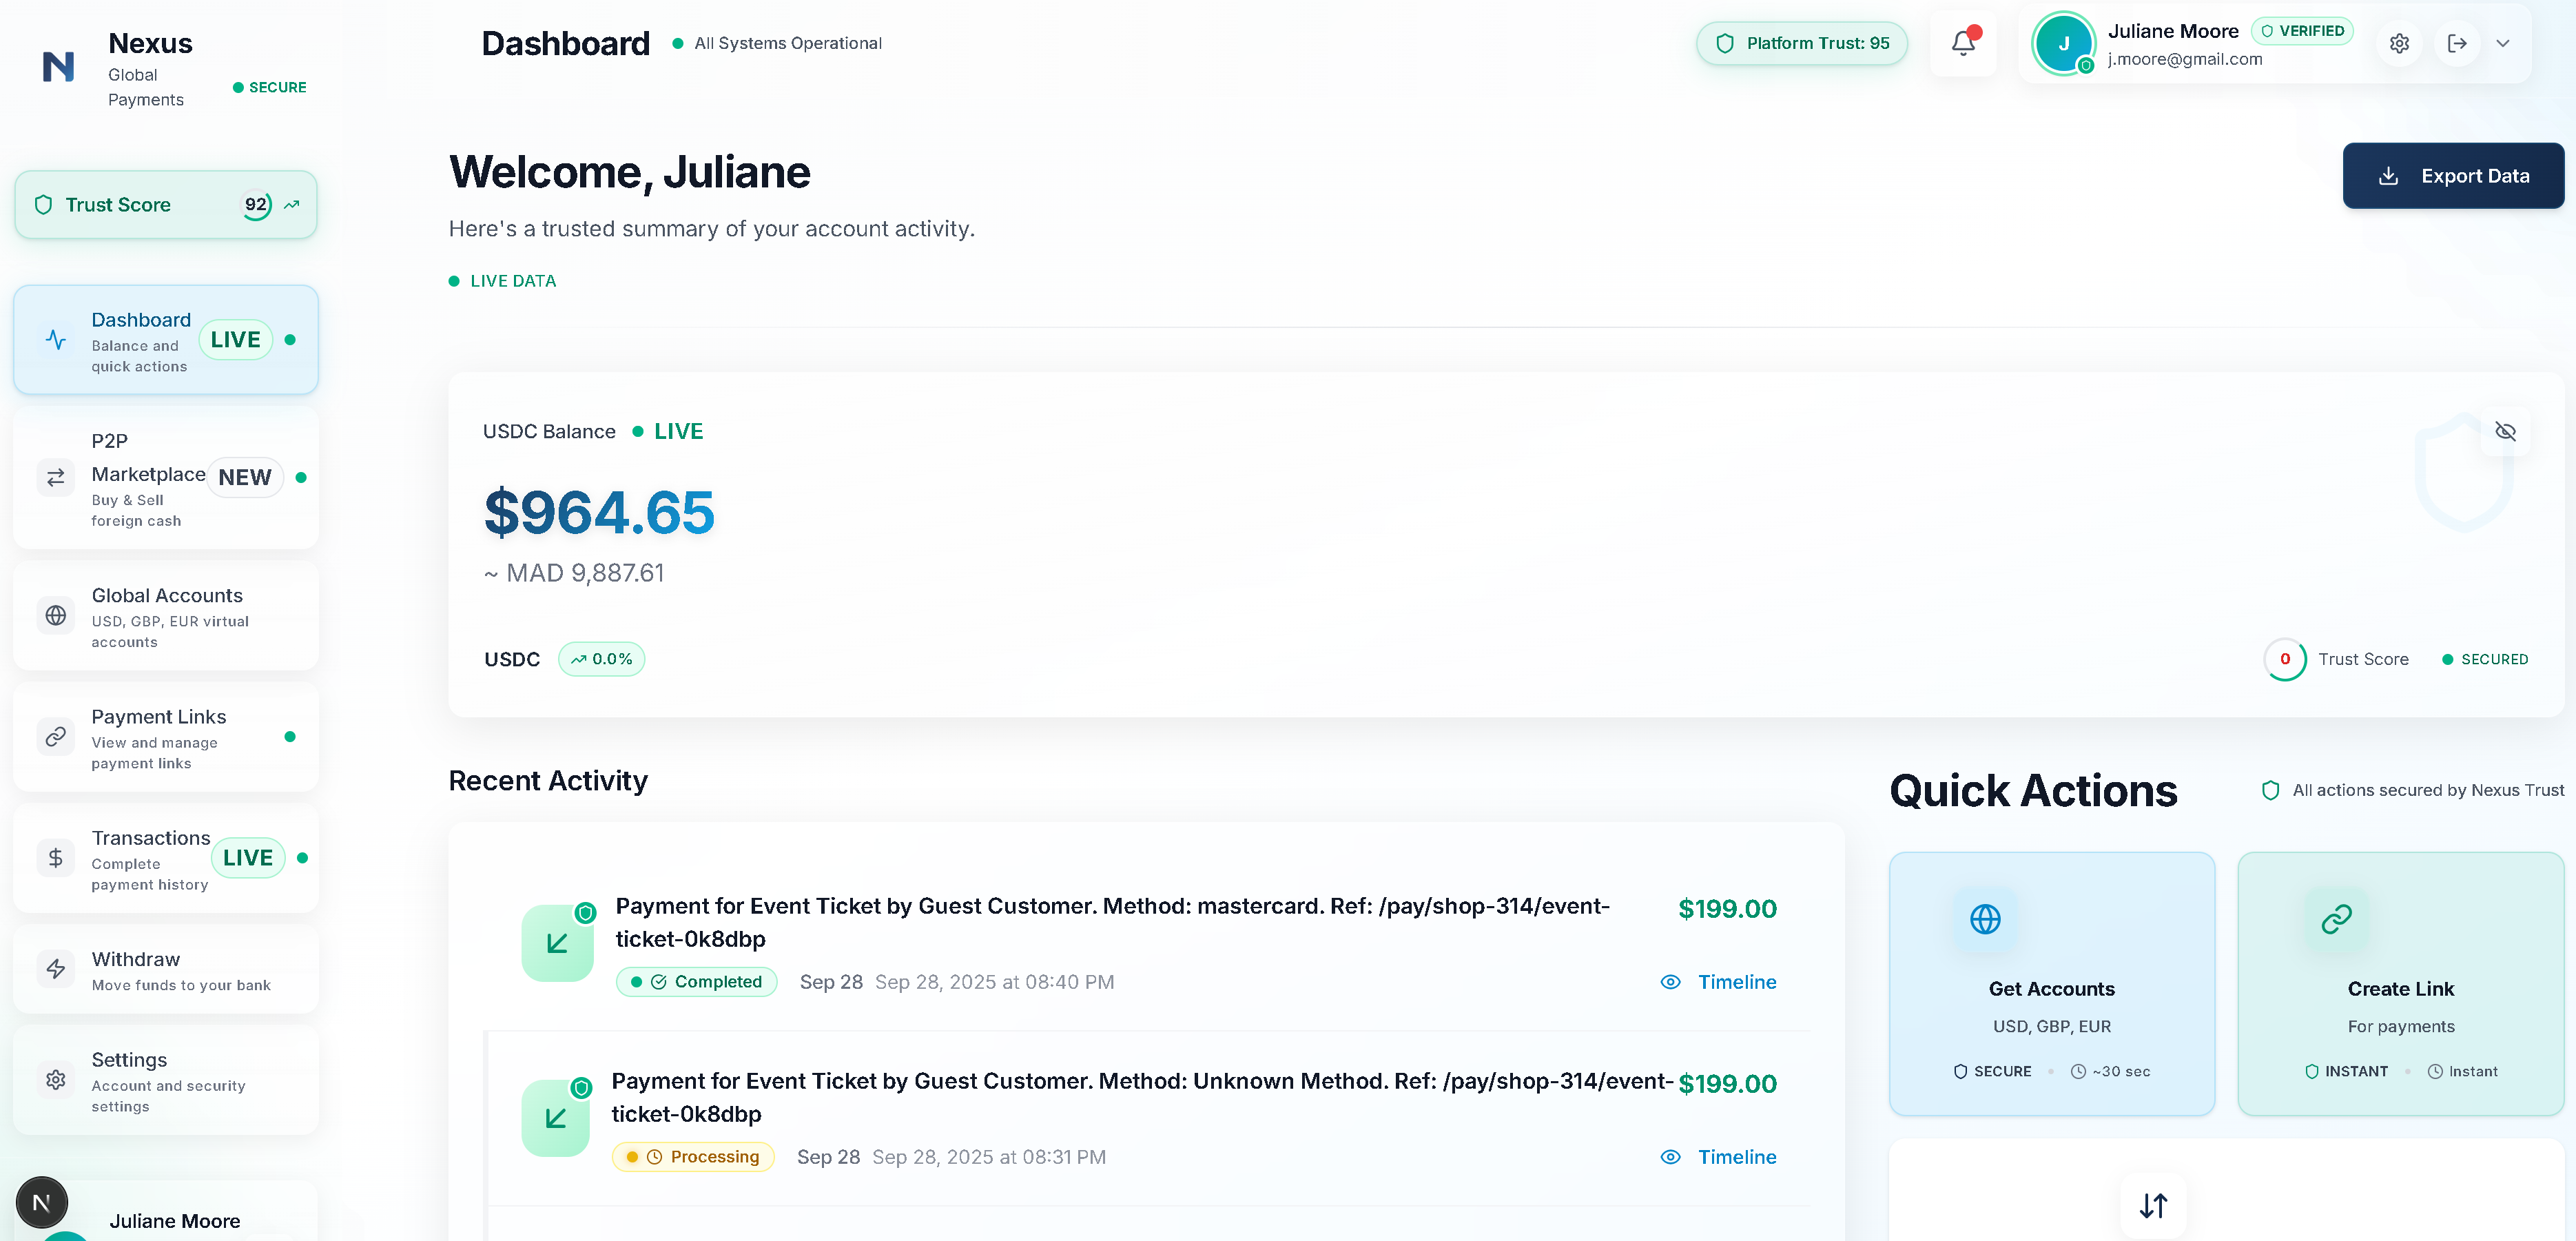Open settings via header gear icon
This screenshot has height=1241, width=2576.
(2399, 43)
